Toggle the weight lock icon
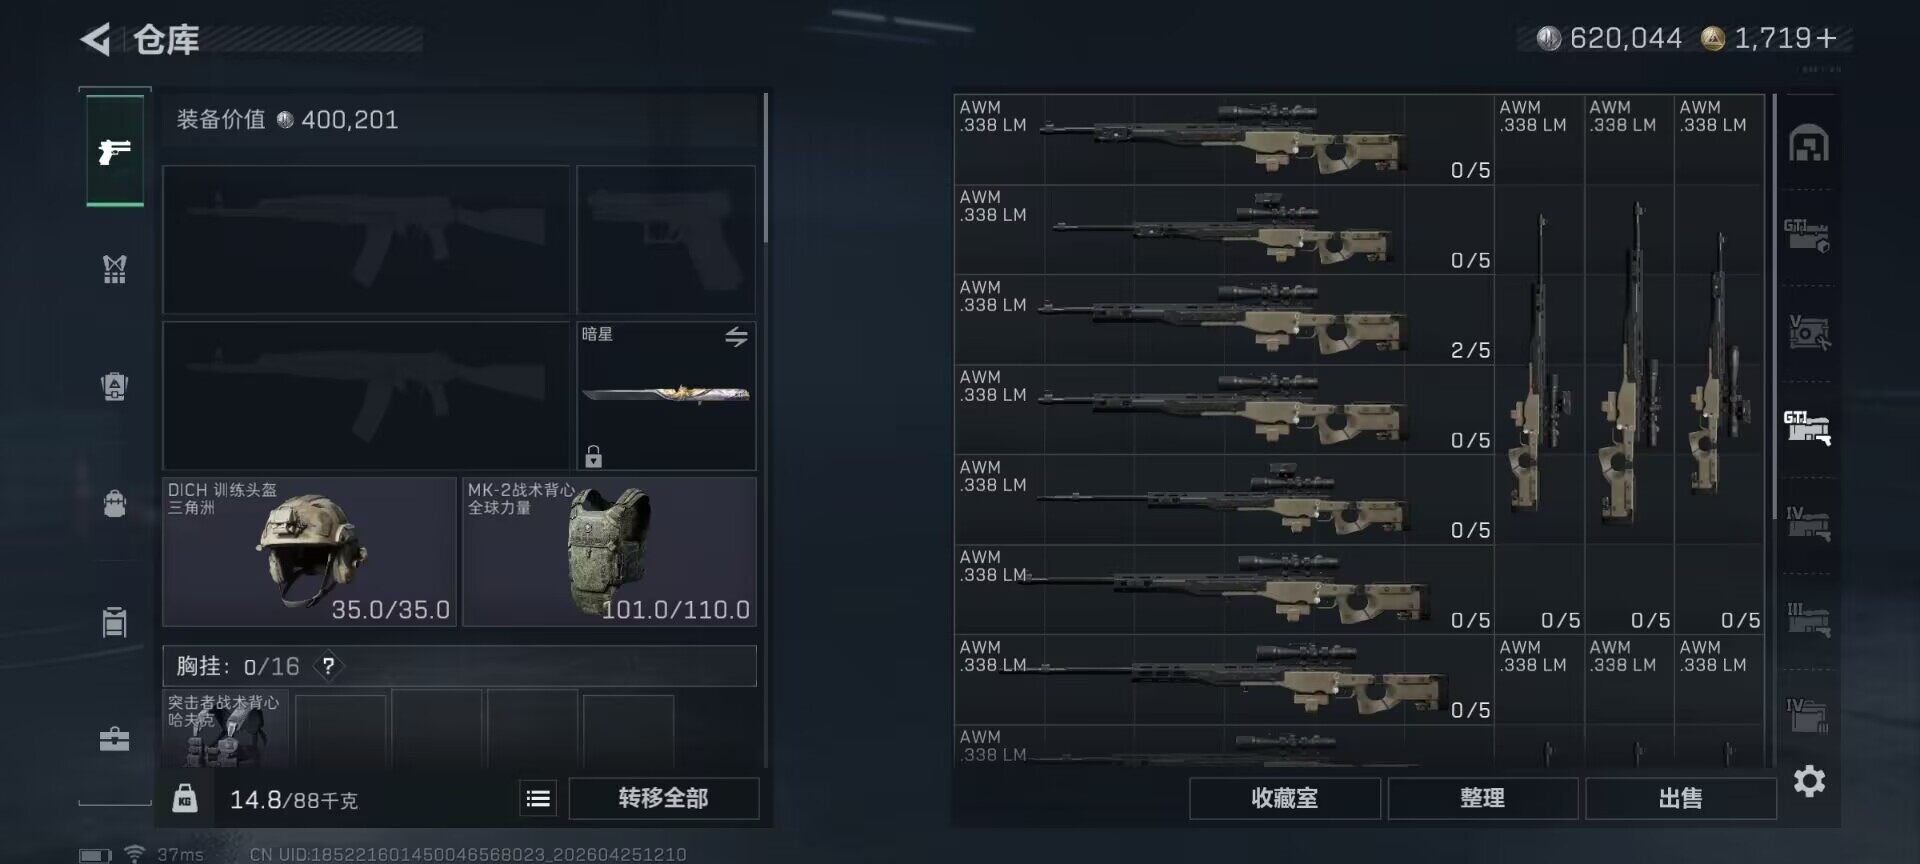This screenshot has height=864, width=1920. [x=185, y=798]
